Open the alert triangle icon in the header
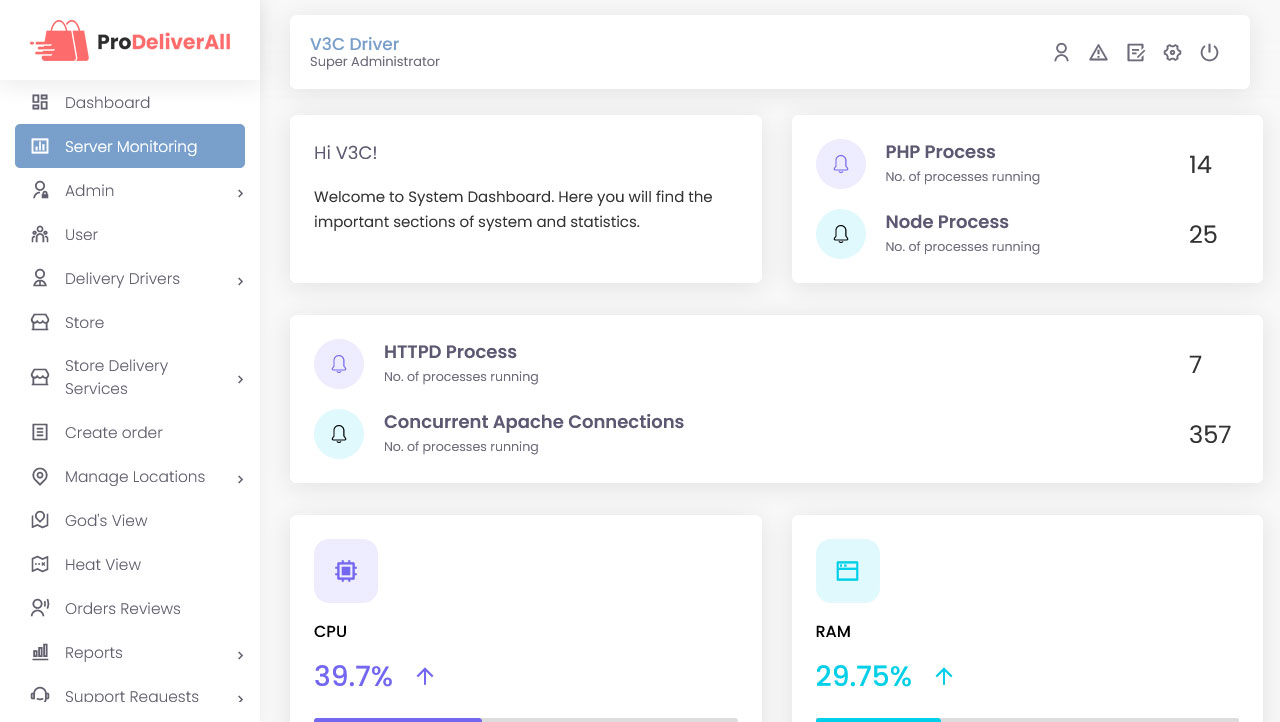Image resolution: width=1280 pixels, height=722 pixels. pos(1098,52)
